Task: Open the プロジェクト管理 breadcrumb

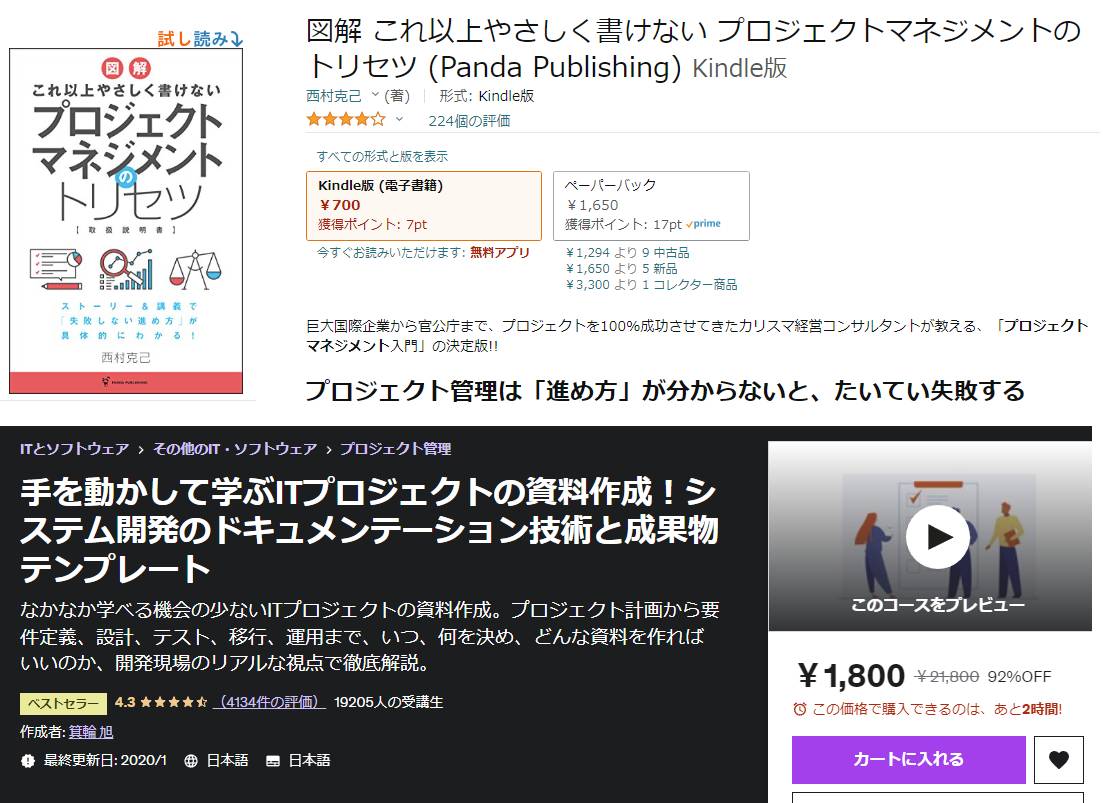Action: 395,449
